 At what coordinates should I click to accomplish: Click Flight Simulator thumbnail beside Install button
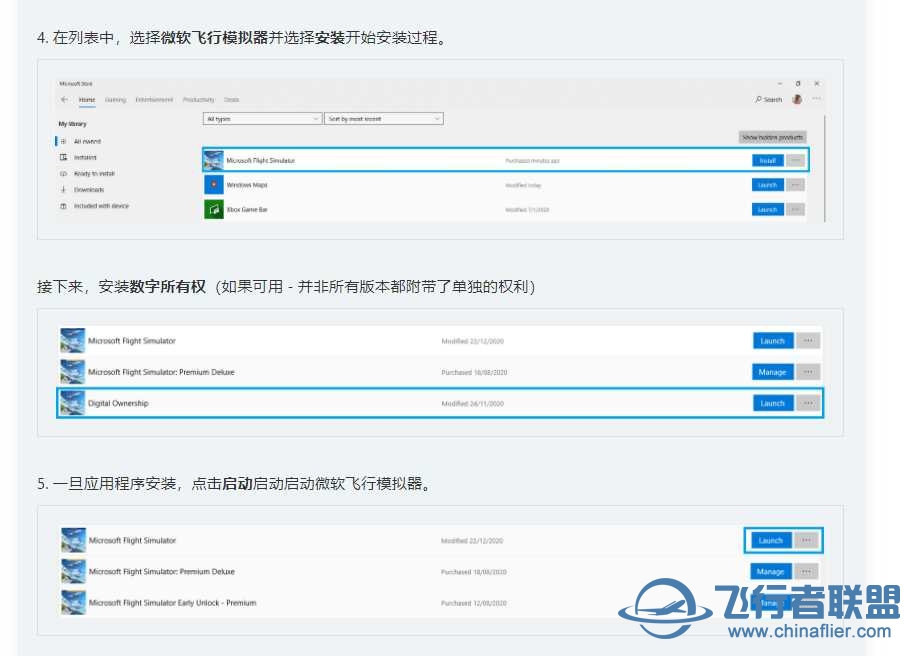(214, 160)
